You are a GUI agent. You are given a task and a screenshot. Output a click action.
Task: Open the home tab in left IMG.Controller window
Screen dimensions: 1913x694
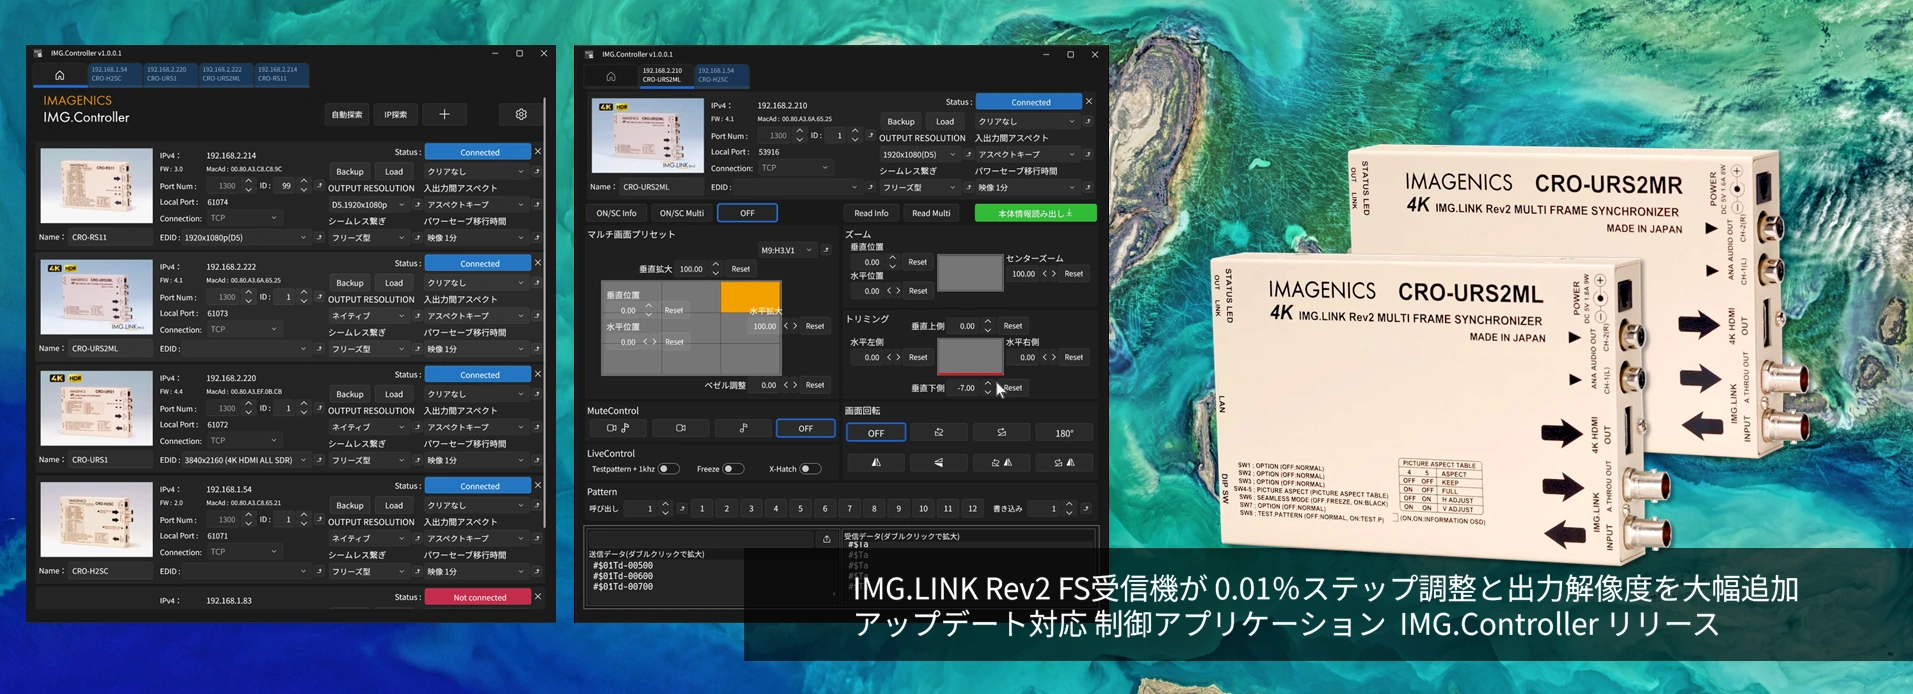60,75
